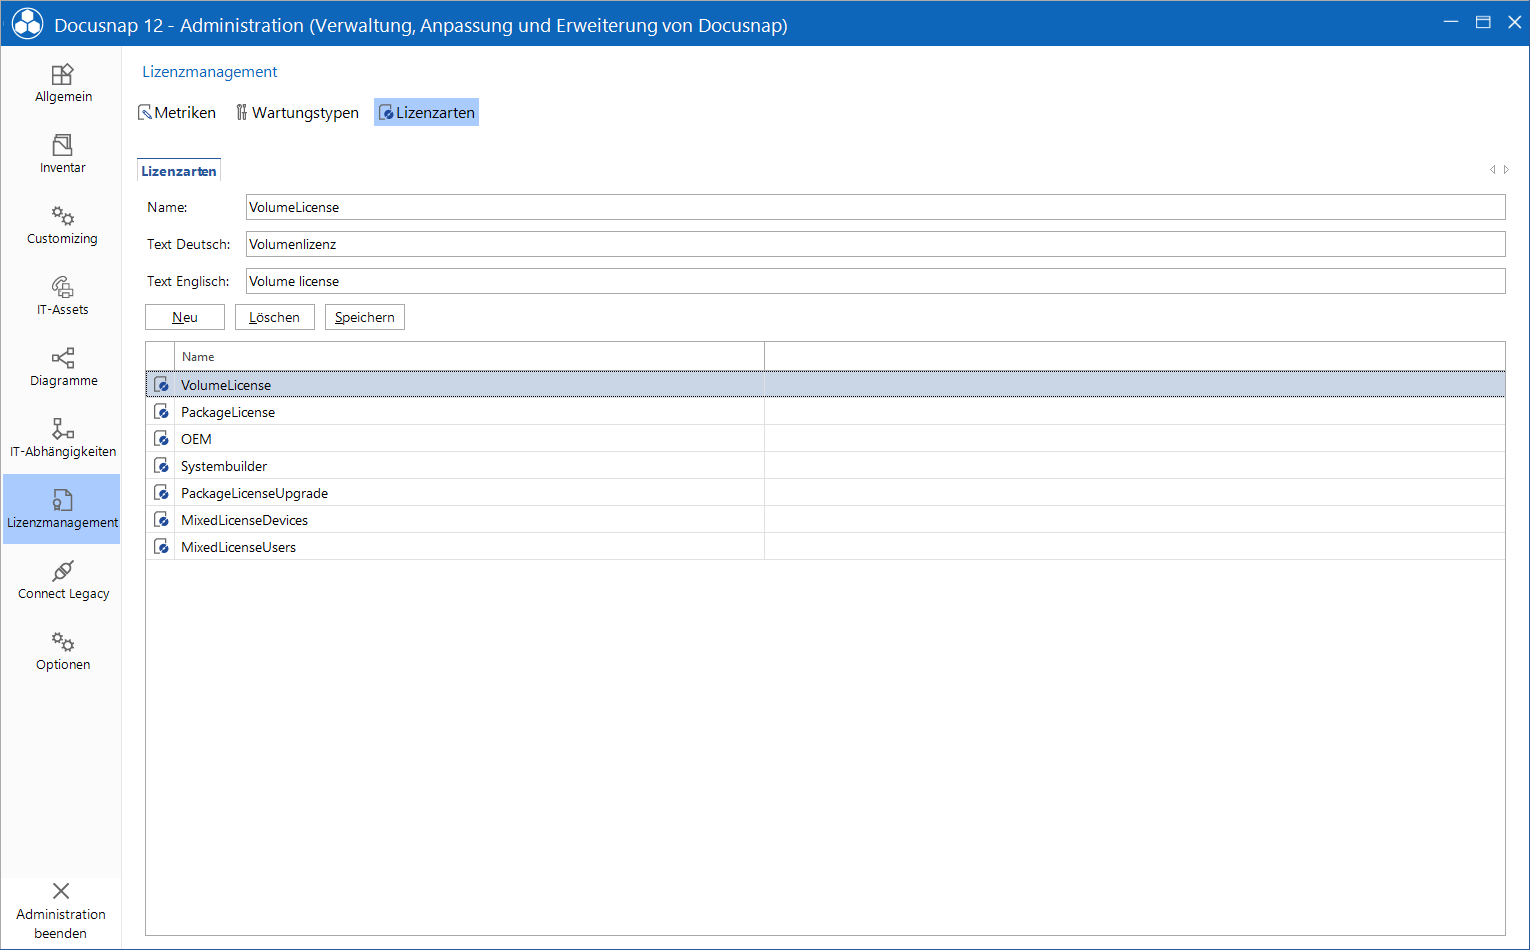Open the Connect Legacy plug icon
1530x950 pixels.
tap(62, 571)
